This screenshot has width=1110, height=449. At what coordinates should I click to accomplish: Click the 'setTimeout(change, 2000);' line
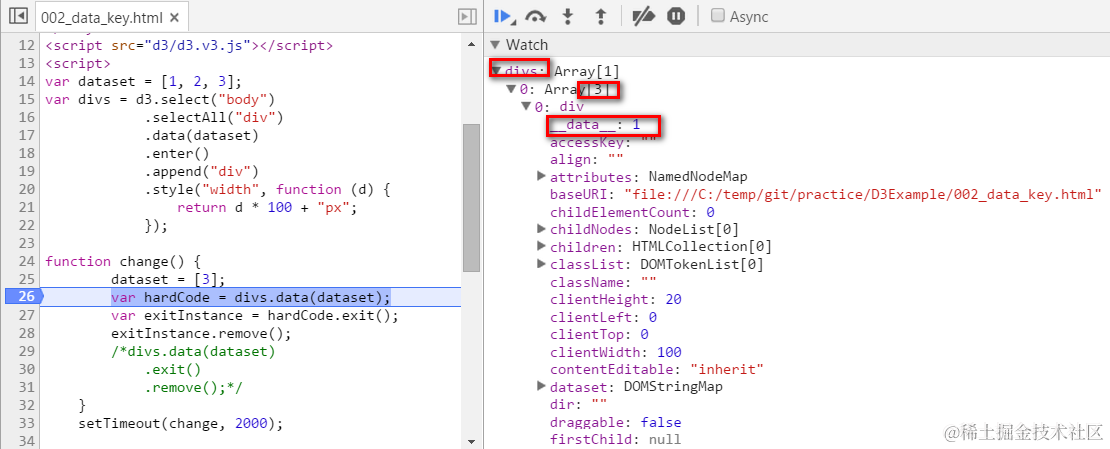181,424
